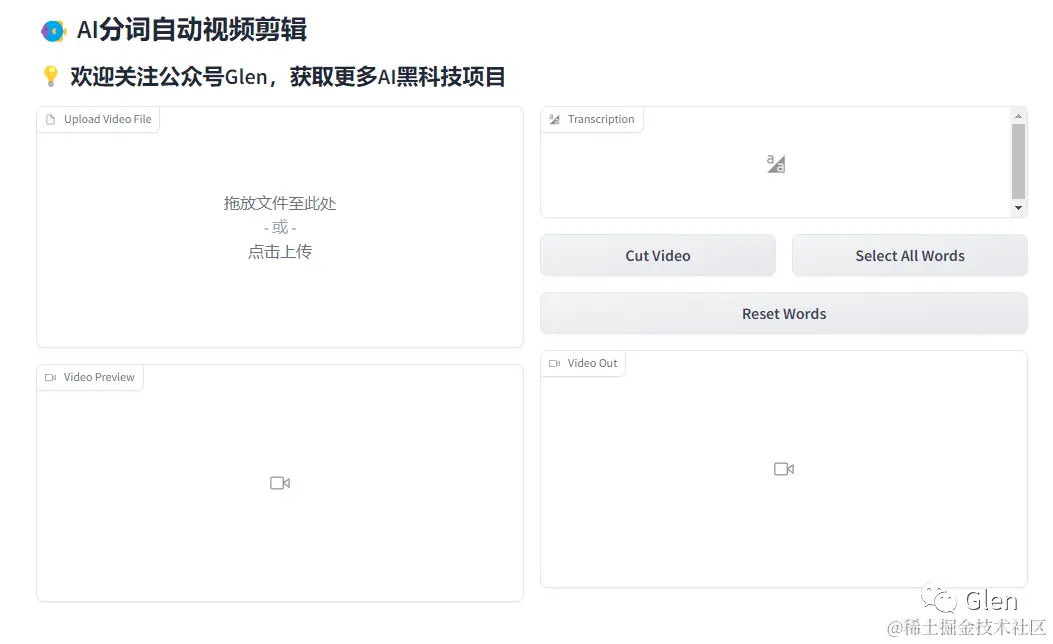Screen dimensions: 1053x644
Task: Click inside the drag-and-drop upload area
Action: coord(280,227)
